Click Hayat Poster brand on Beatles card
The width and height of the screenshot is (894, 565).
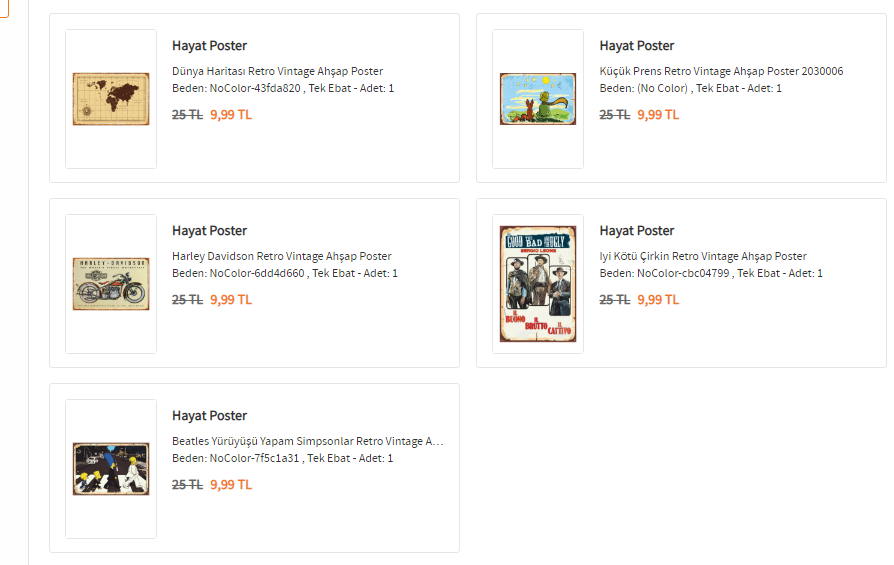[x=209, y=416]
